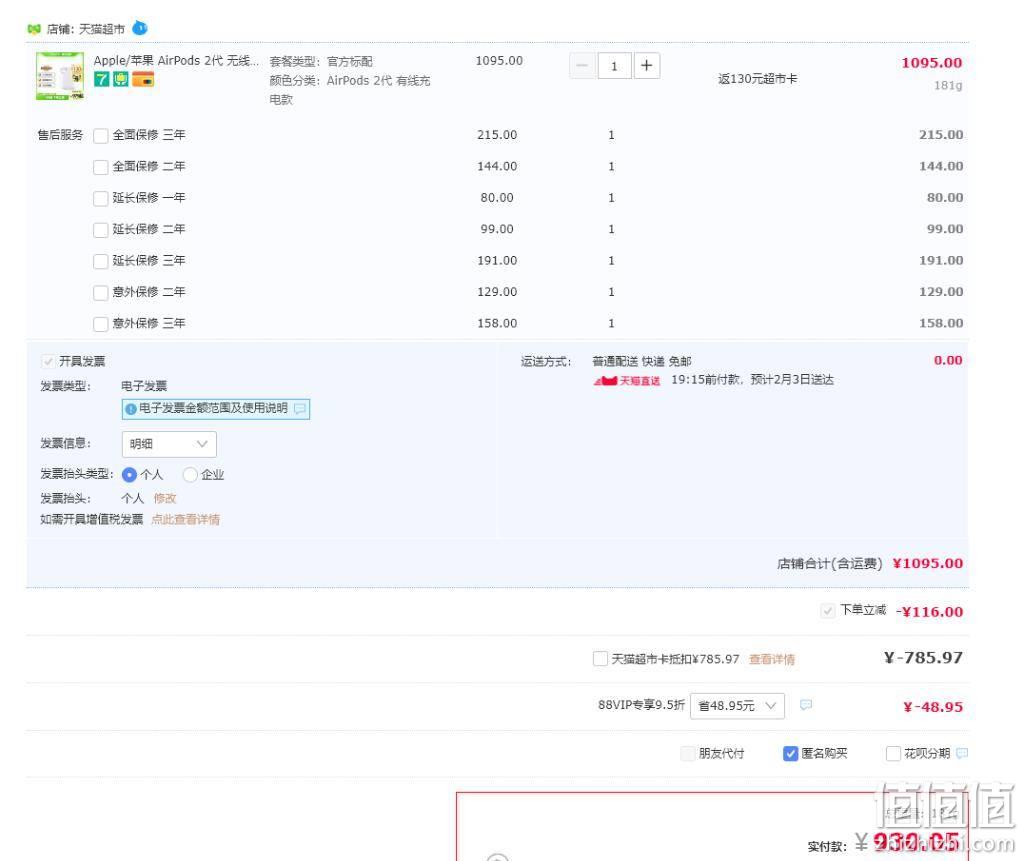Click the green shield guarantee badge
The image size is (1024, 861).
click(121, 80)
